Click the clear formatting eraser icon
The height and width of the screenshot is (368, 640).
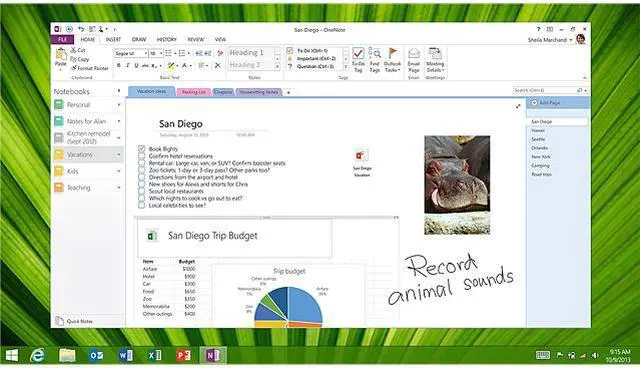click(x=220, y=53)
